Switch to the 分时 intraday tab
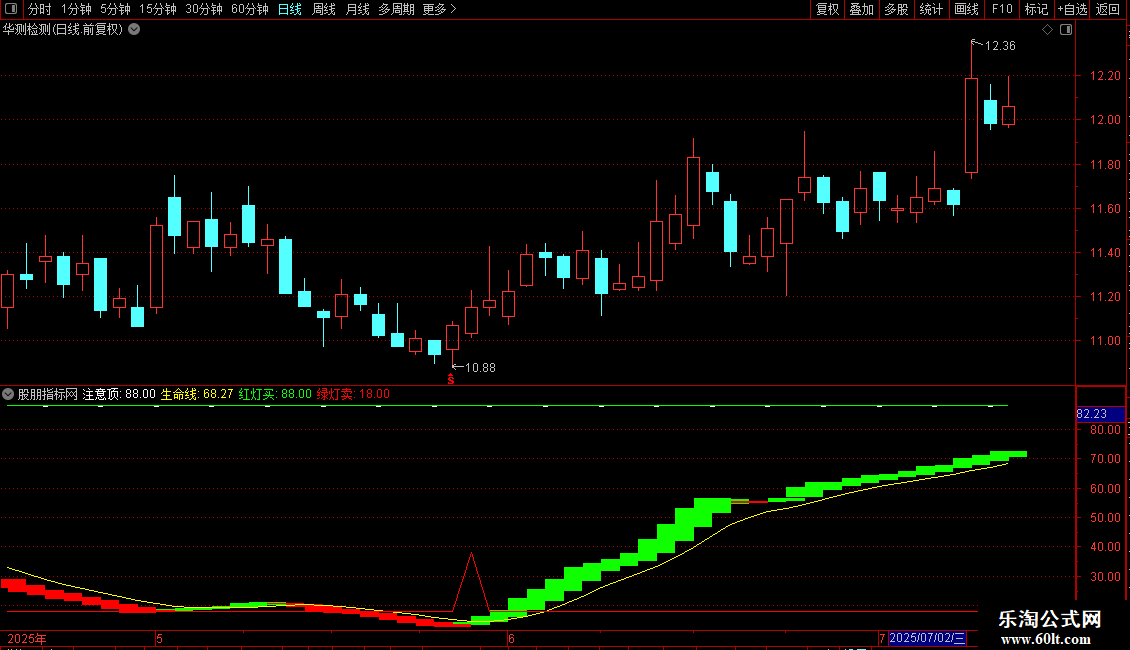 (x=40, y=9)
